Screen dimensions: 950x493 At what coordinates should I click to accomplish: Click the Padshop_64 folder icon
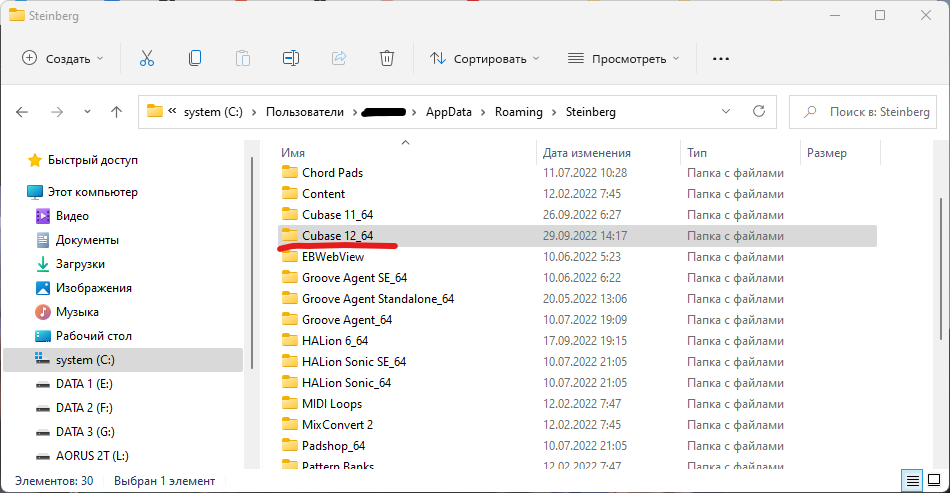[x=290, y=446]
